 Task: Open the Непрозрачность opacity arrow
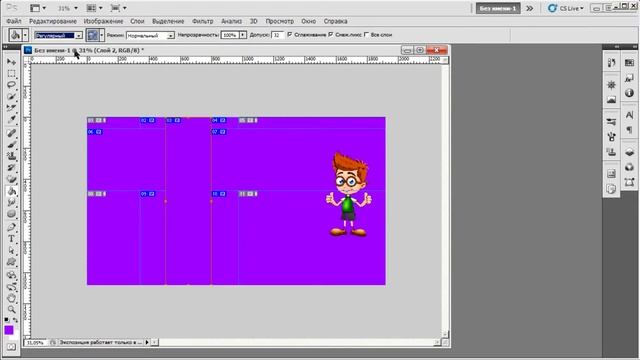243,35
